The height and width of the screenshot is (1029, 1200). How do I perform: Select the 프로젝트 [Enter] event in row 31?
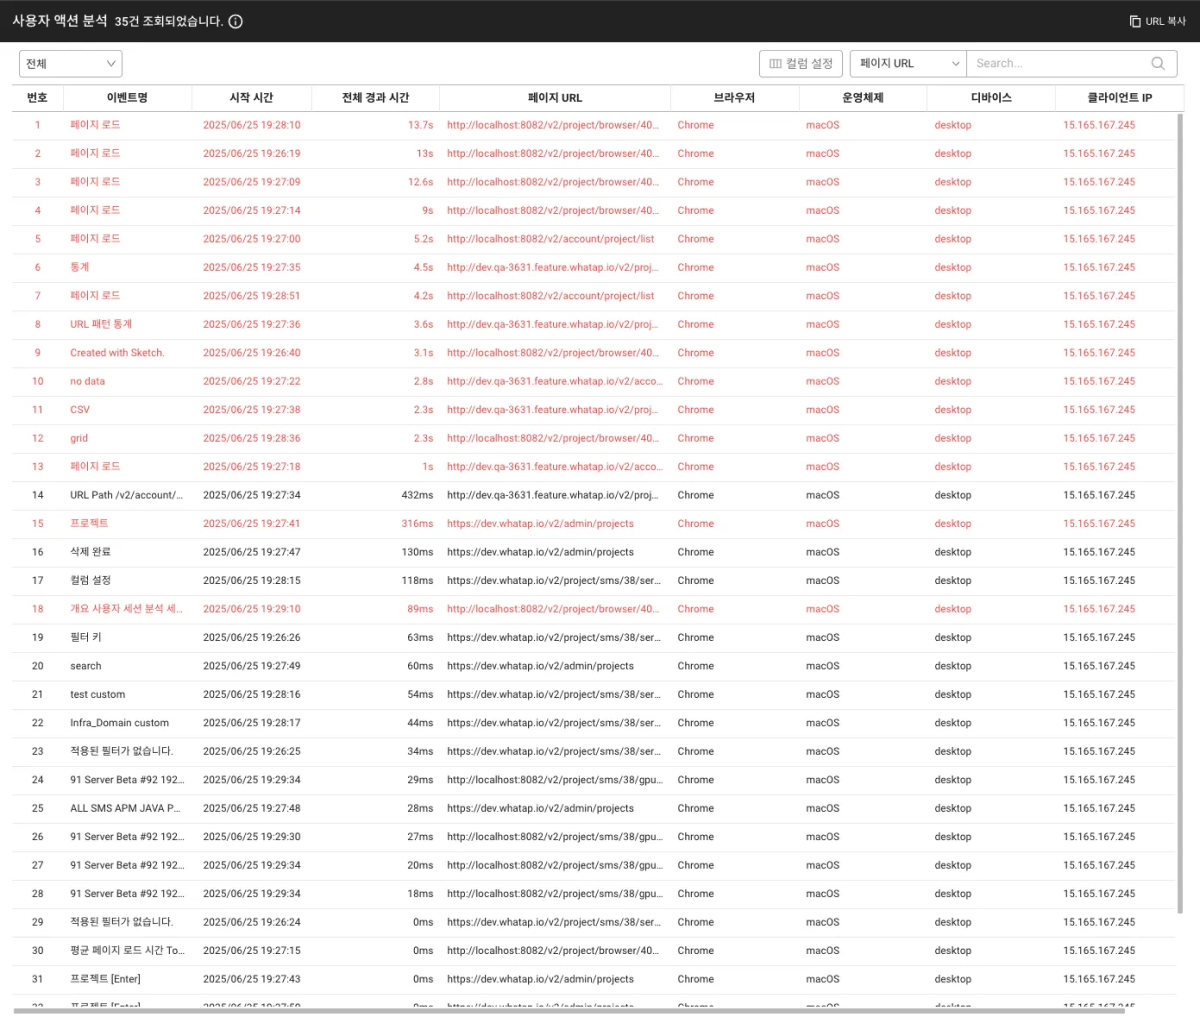(x=105, y=980)
